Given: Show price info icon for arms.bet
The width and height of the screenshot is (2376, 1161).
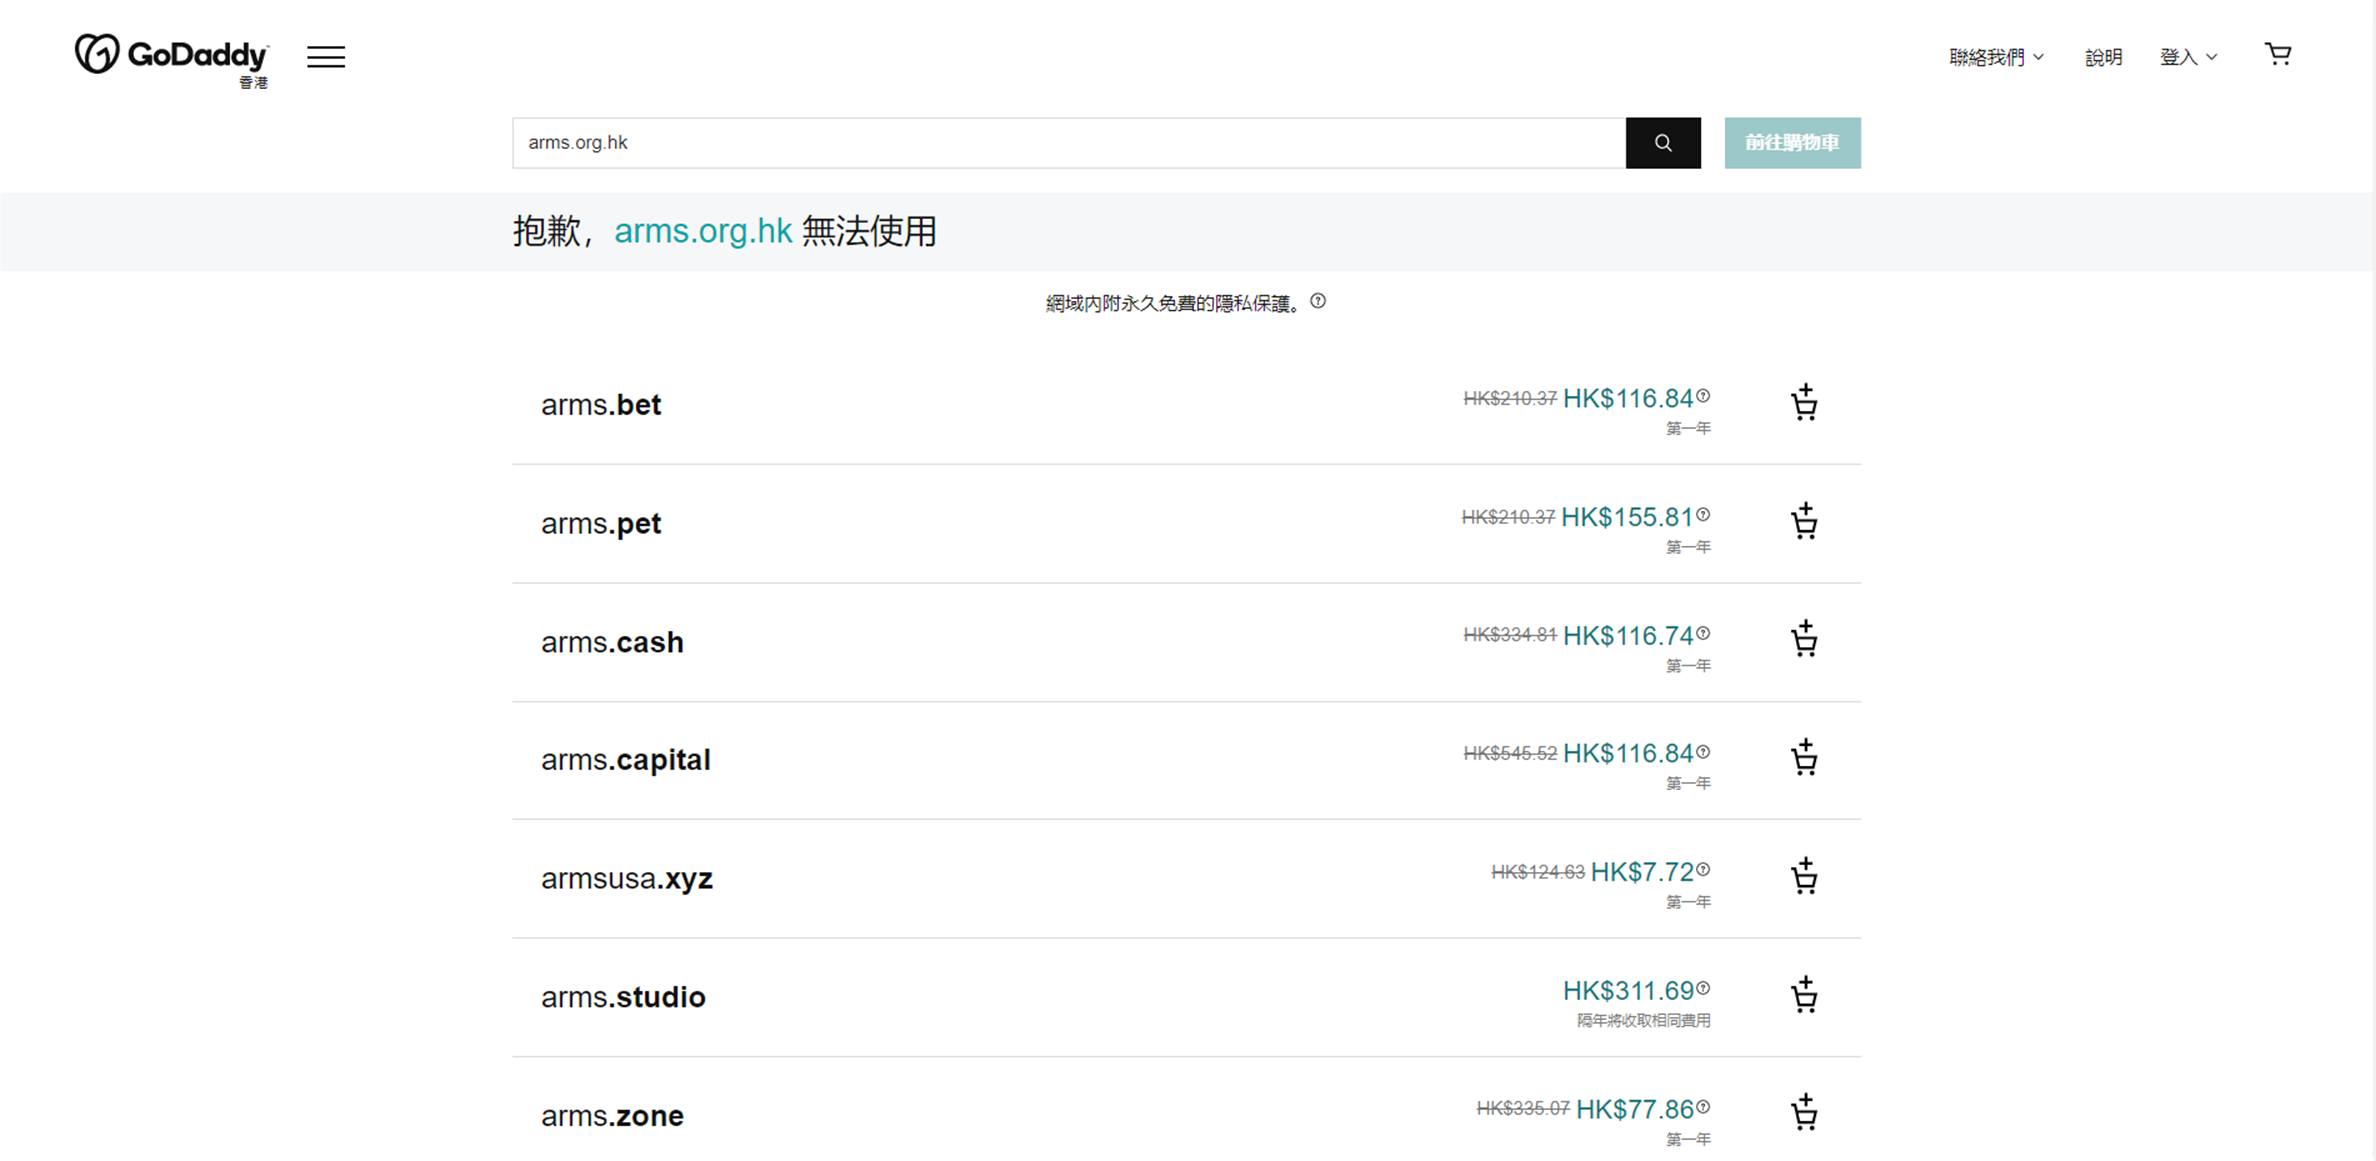Looking at the screenshot, I should point(1703,396).
